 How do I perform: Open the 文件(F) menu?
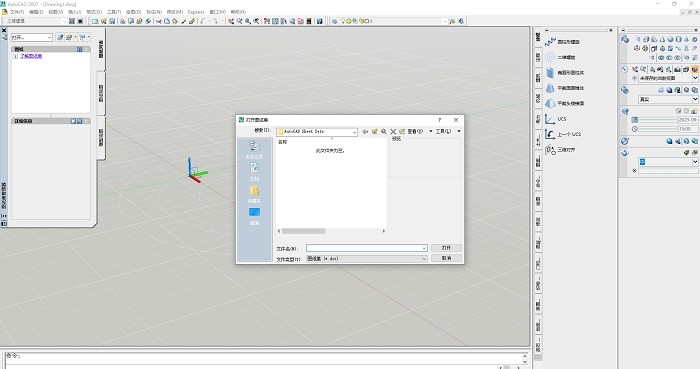tap(17, 12)
